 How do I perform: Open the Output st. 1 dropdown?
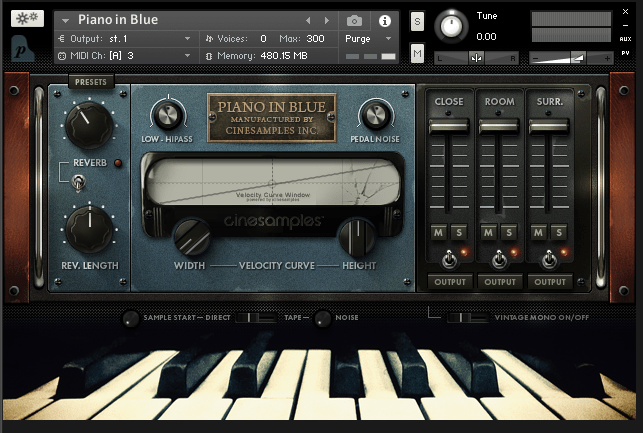tap(125, 38)
